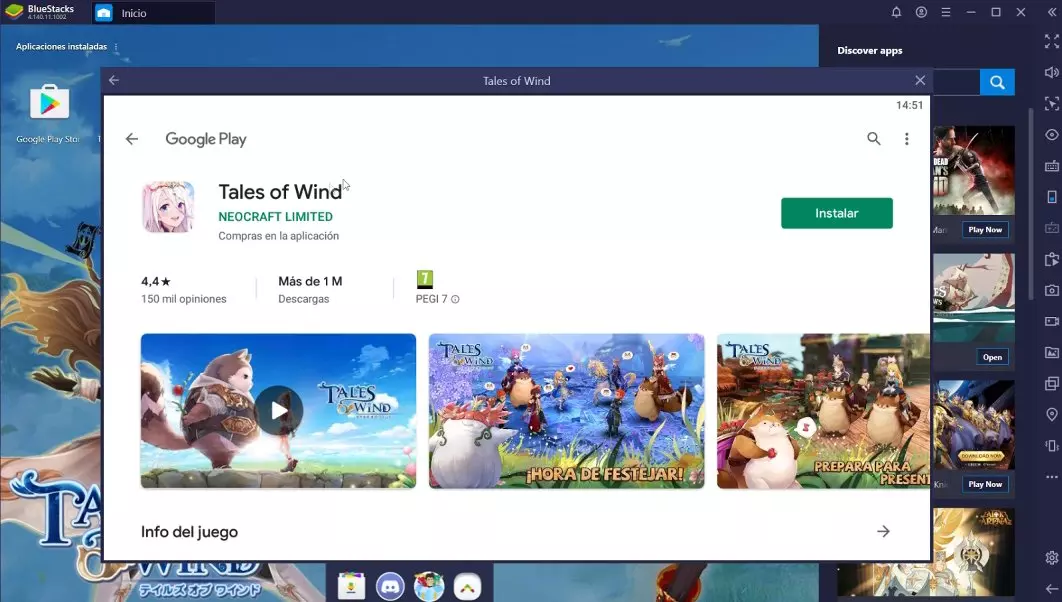1062x602 pixels.
Task: Open BlueStacks notifications bell
Action: [x=896, y=12]
